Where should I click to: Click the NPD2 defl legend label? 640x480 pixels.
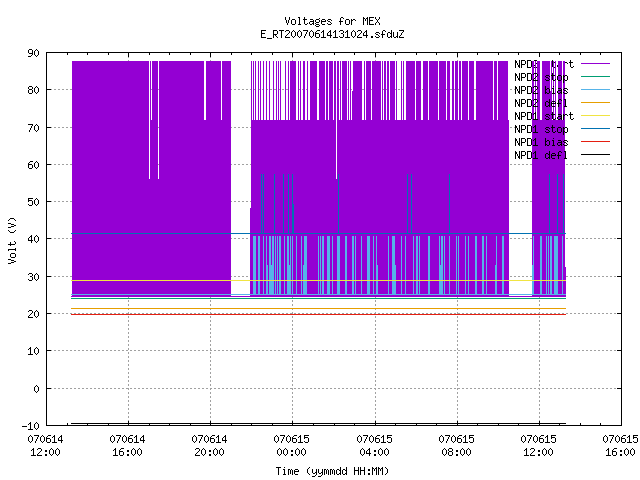(541, 103)
